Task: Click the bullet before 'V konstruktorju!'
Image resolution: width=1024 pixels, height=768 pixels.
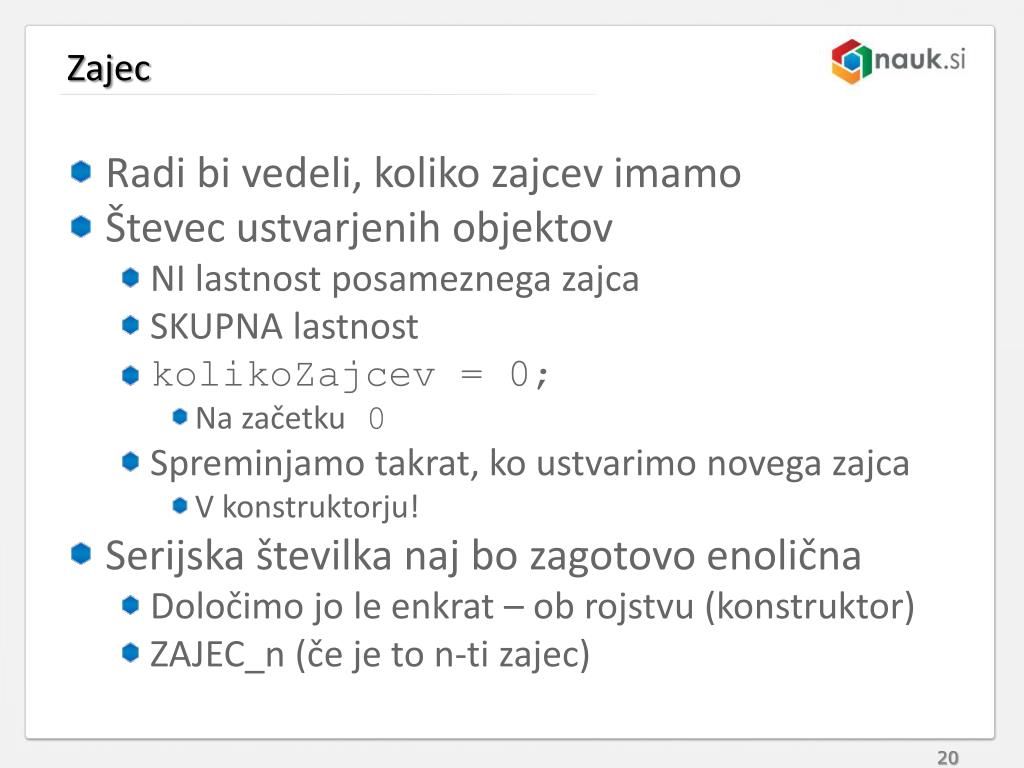Action: 180,505
